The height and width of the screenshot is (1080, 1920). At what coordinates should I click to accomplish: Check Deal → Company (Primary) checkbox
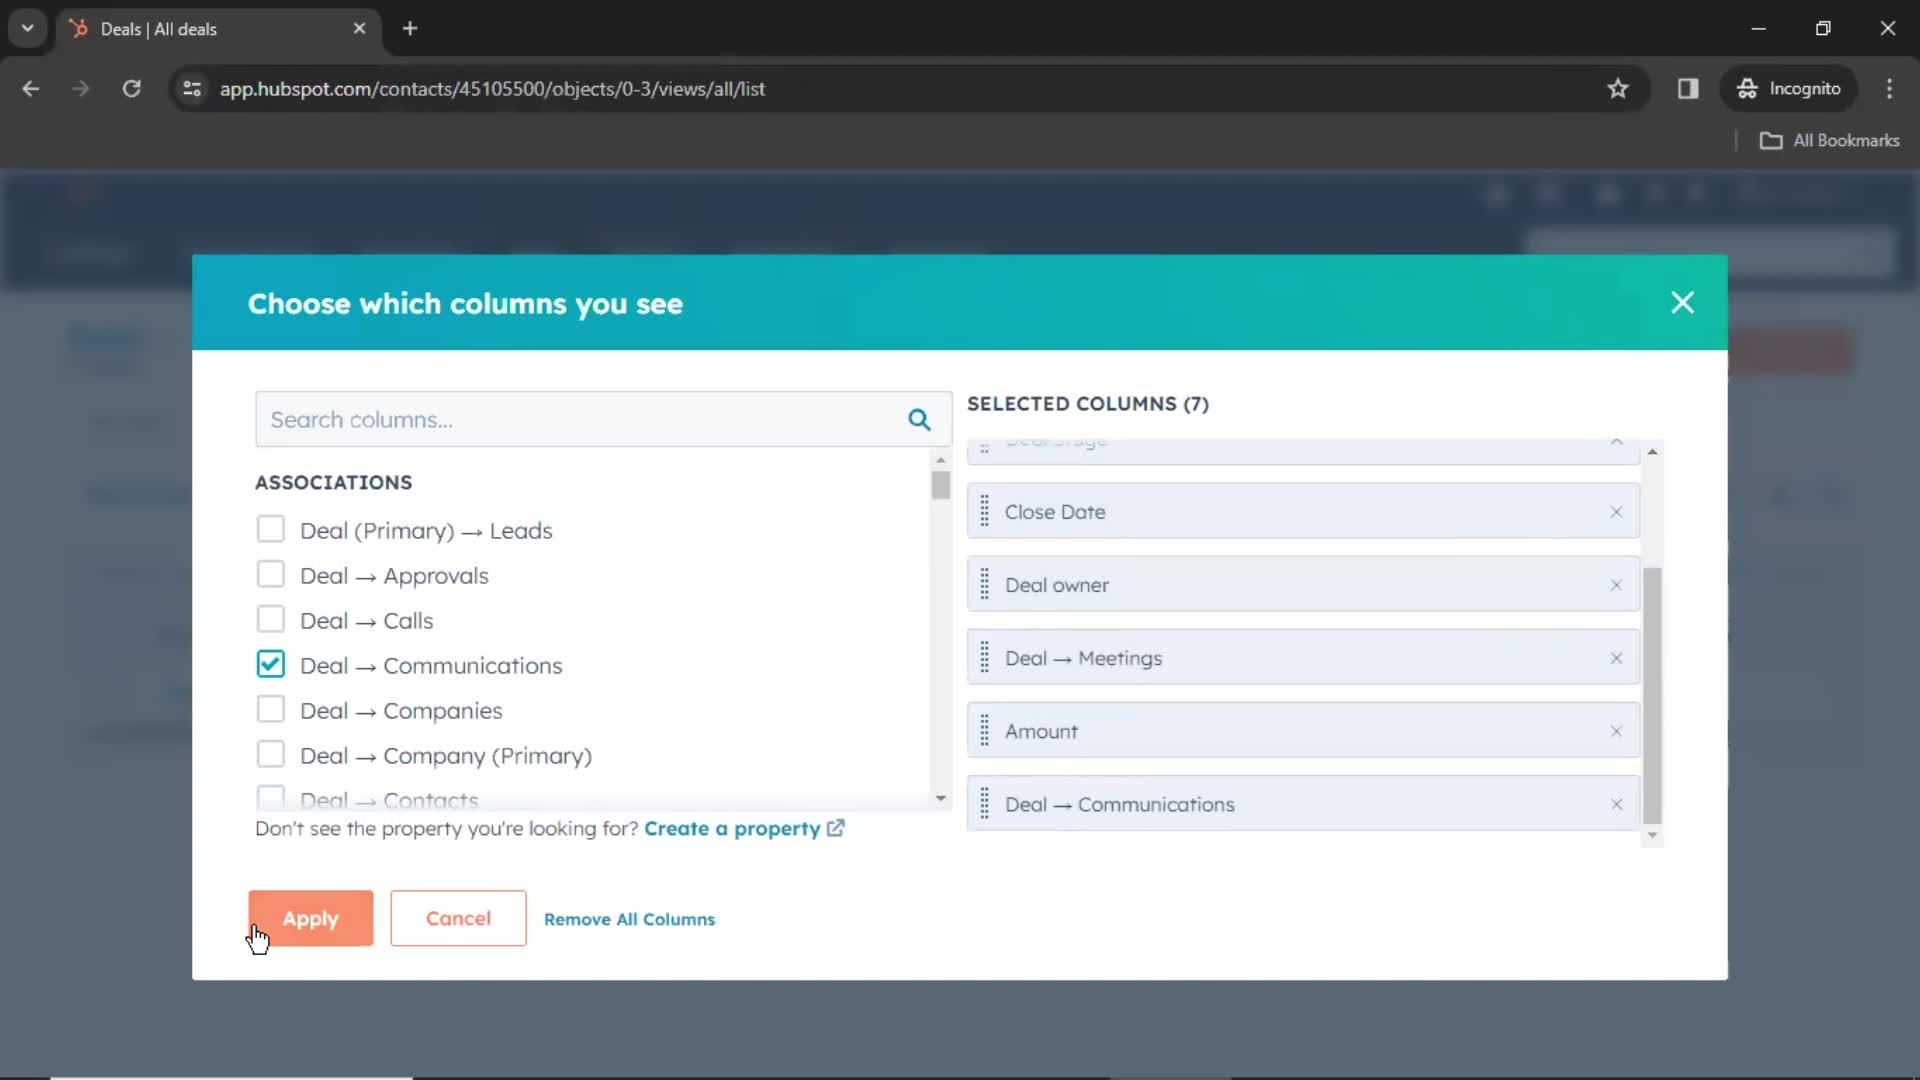[x=270, y=754]
